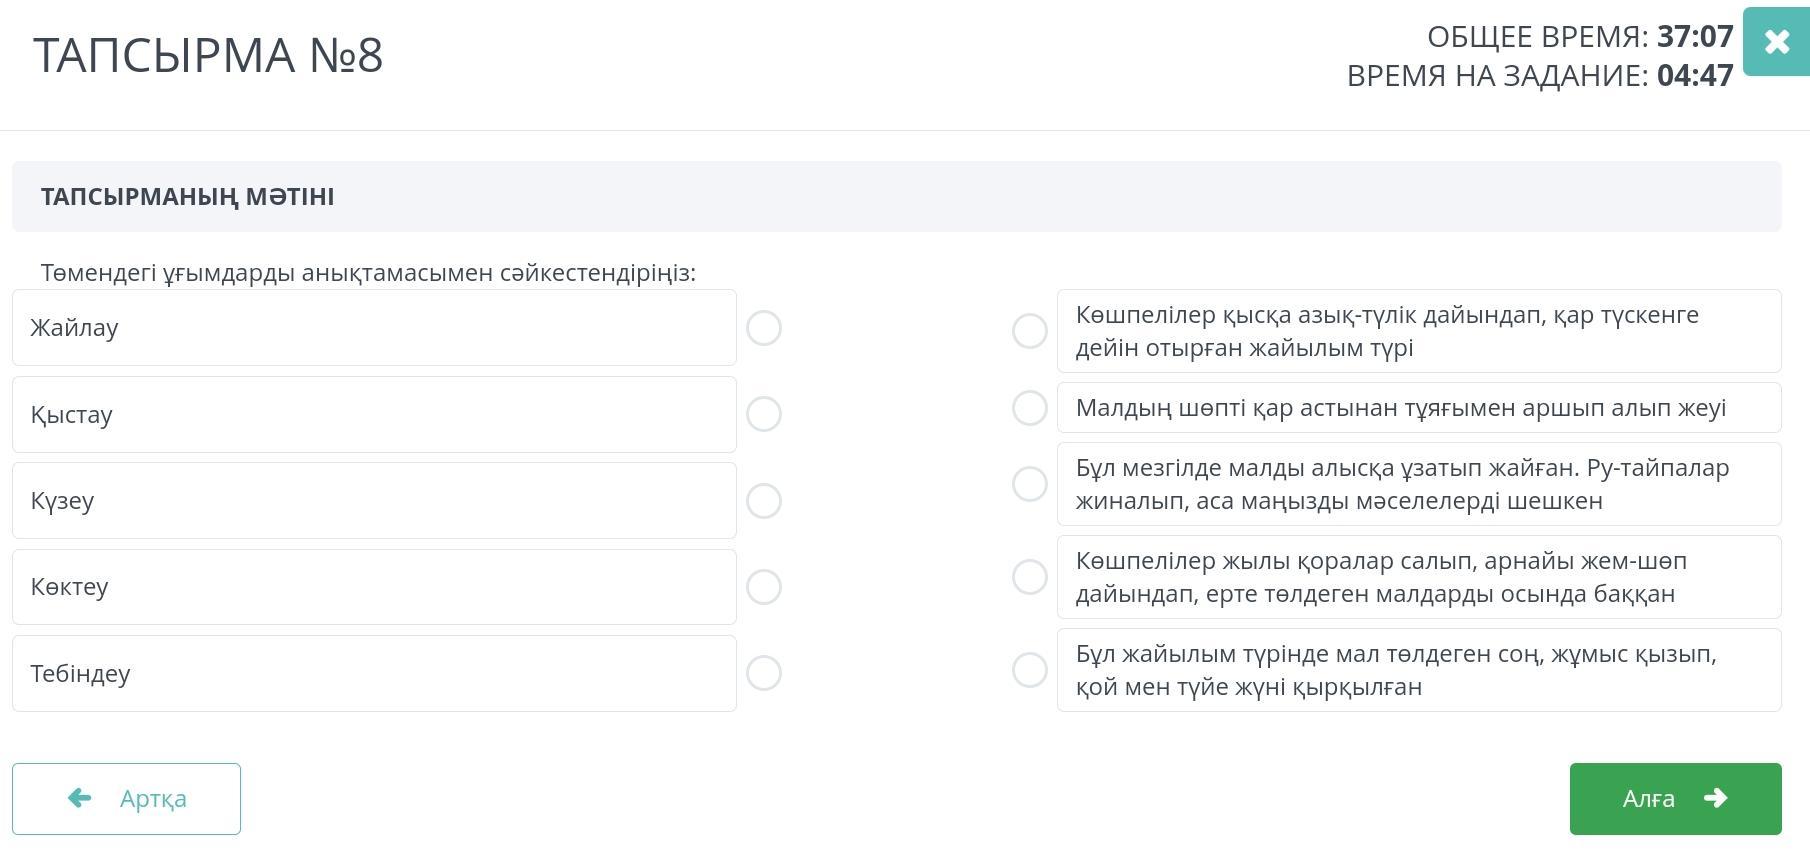The width and height of the screenshot is (1810, 862).
Task: Click the Жайлау term box
Action: click(374, 328)
